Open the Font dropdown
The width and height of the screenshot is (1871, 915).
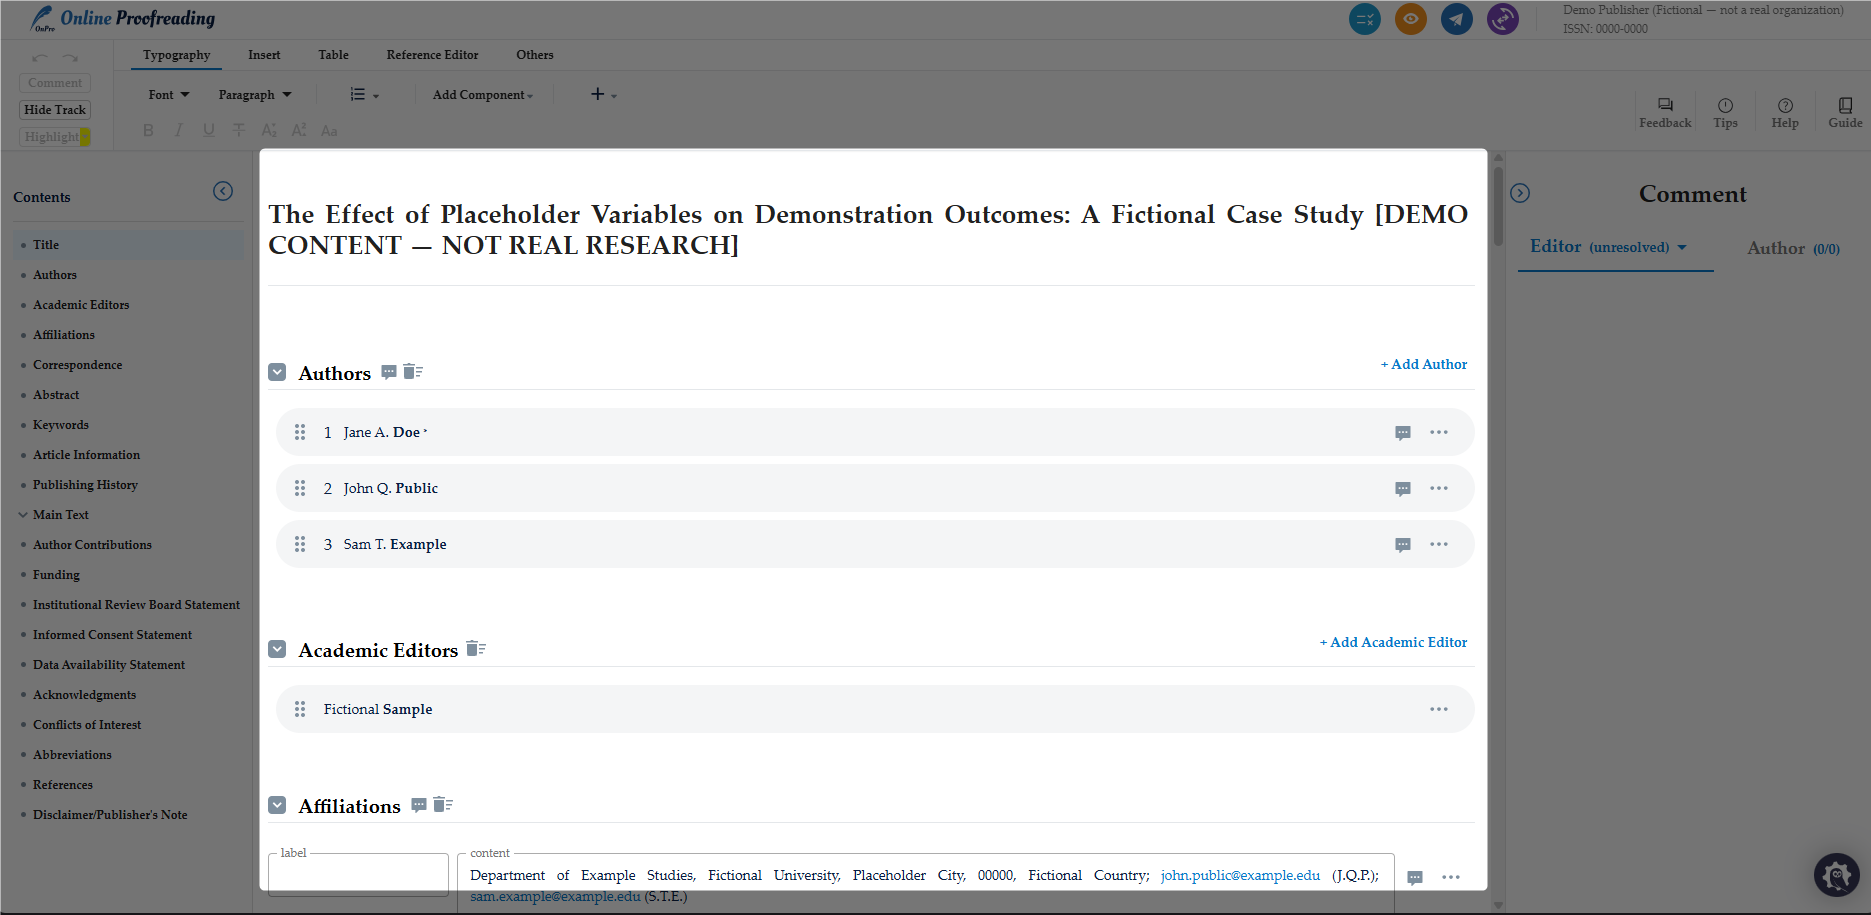click(x=168, y=95)
